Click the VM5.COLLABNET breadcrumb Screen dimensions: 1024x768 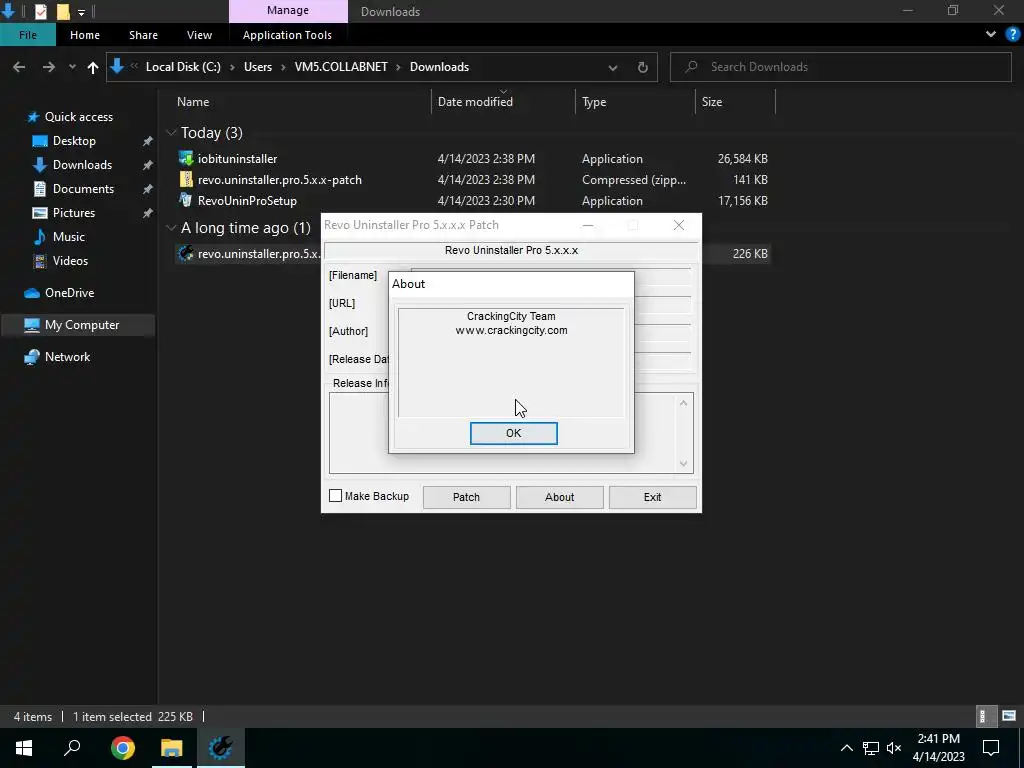click(x=341, y=67)
